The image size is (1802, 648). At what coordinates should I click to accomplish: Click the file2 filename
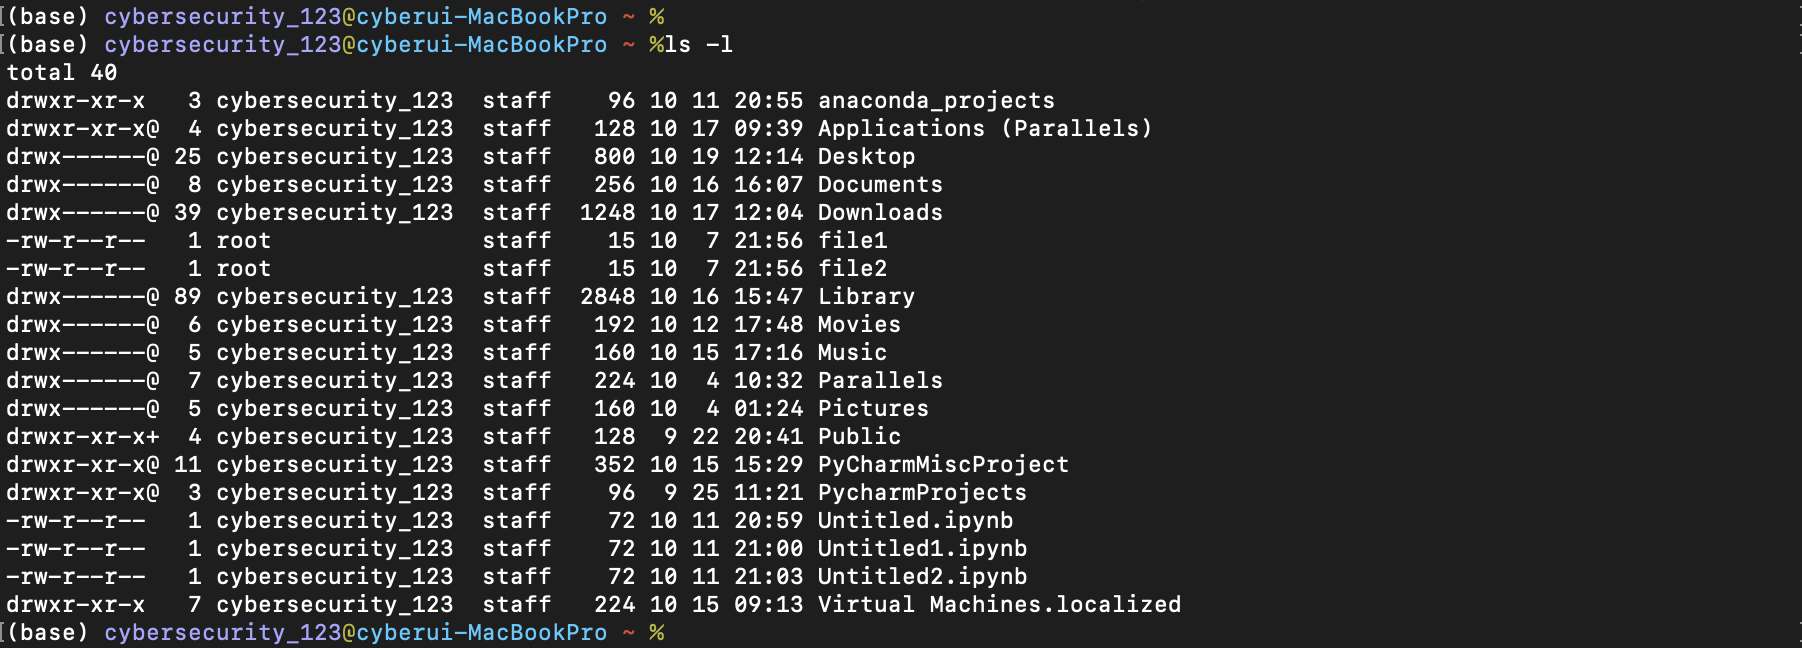[852, 269]
